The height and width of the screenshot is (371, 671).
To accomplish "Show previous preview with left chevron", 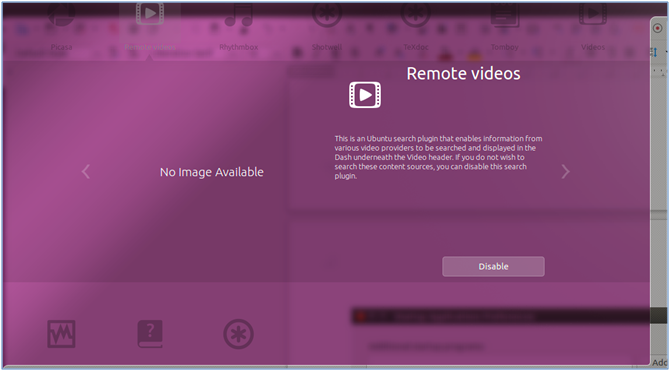I will (86, 172).
